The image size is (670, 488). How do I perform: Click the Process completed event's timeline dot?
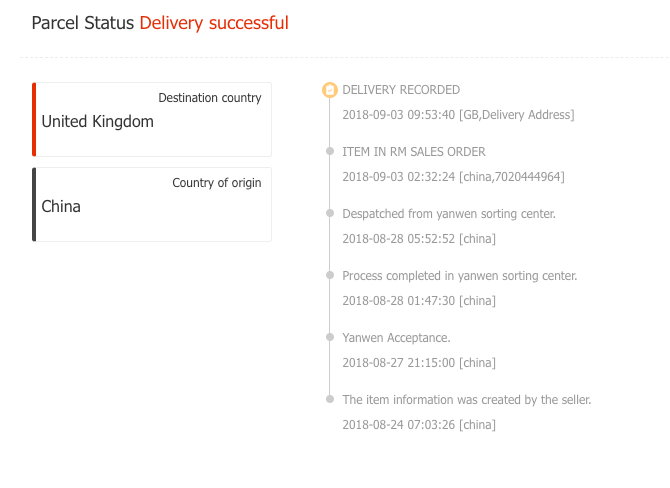[x=330, y=275]
